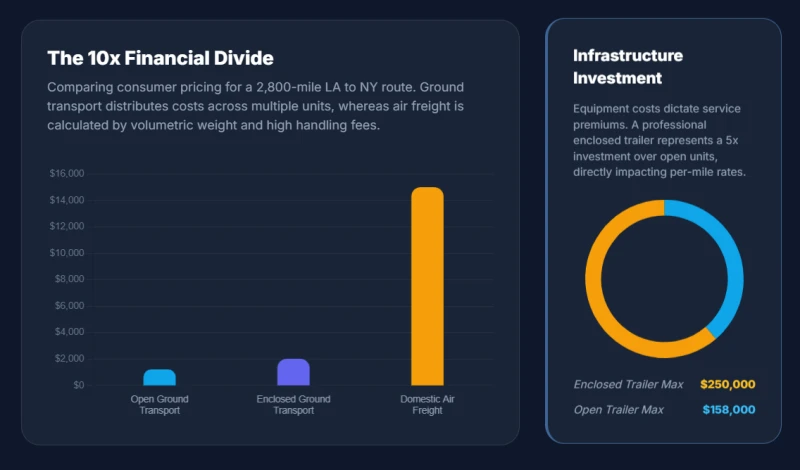Click the Enclosed Ground Transport purple bar
800x470 pixels.
(x=293, y=372)
